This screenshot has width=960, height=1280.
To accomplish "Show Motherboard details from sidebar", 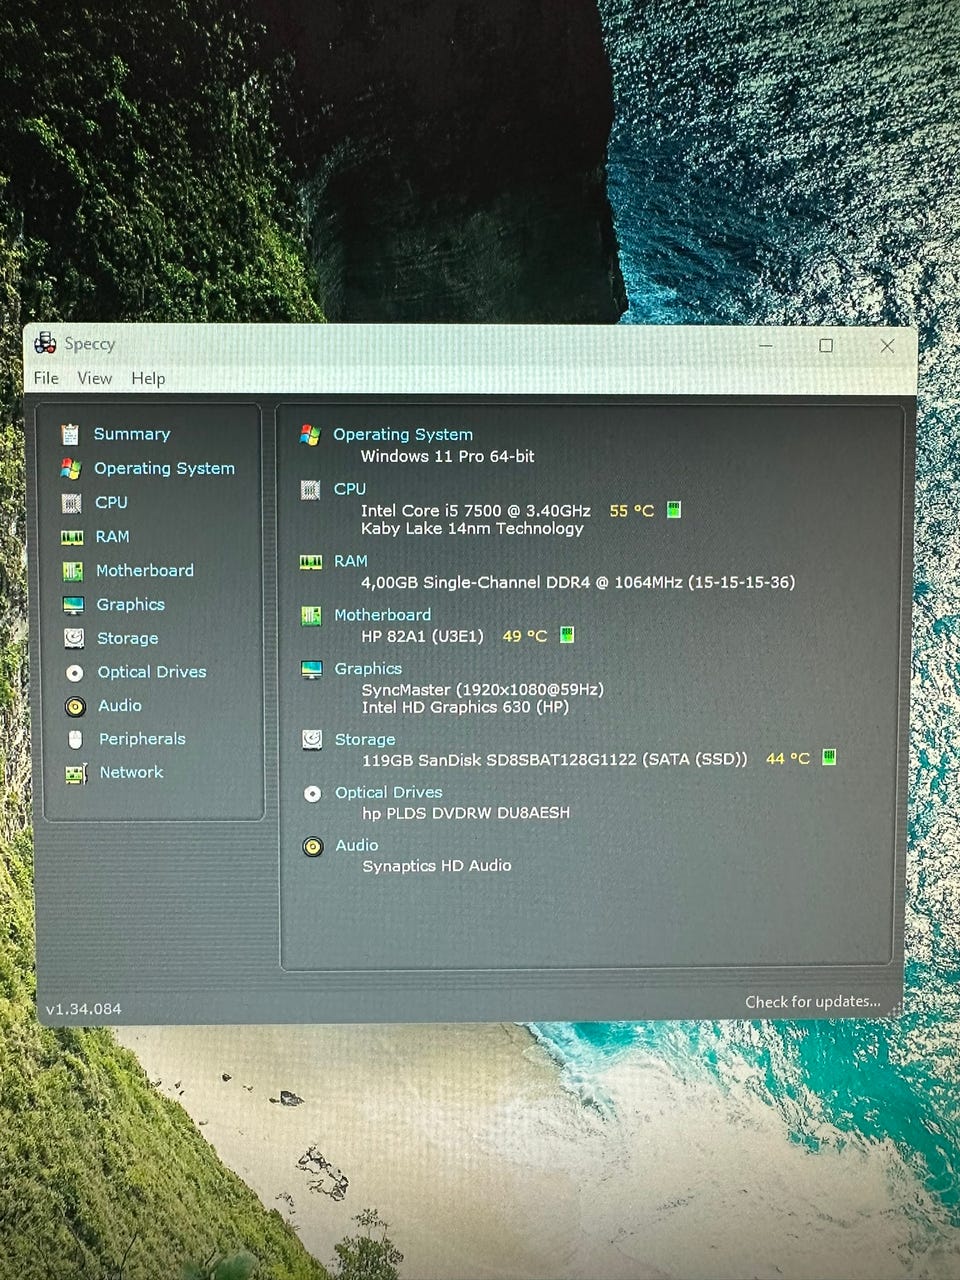I will [145, 571].
